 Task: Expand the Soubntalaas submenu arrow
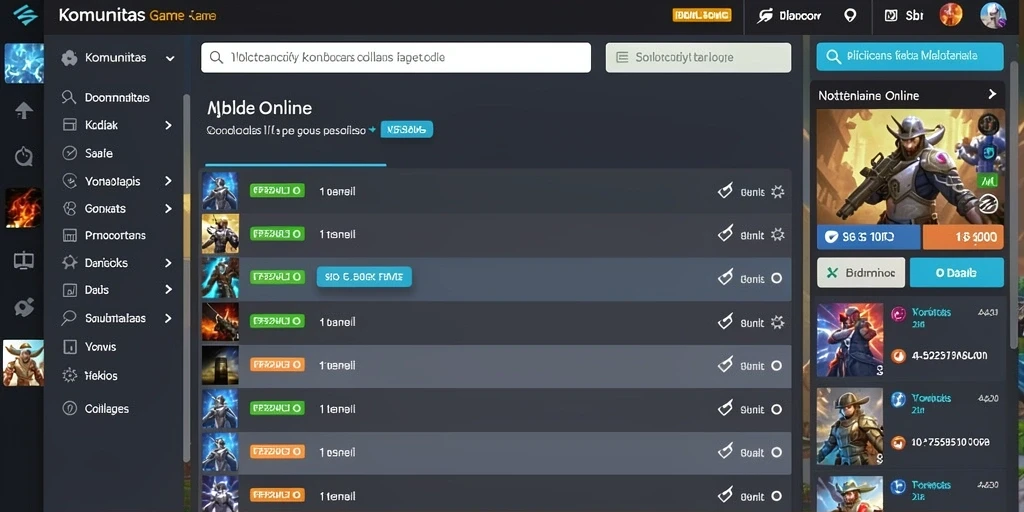point(168,318)
